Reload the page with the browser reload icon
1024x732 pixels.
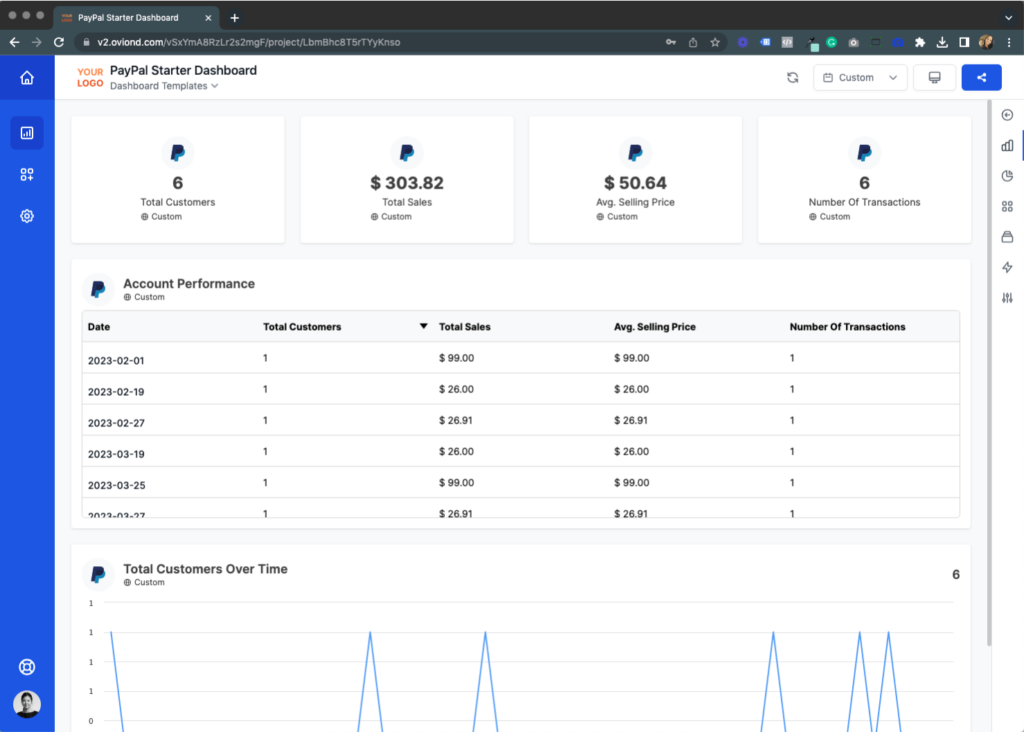[x=59, y=42]
